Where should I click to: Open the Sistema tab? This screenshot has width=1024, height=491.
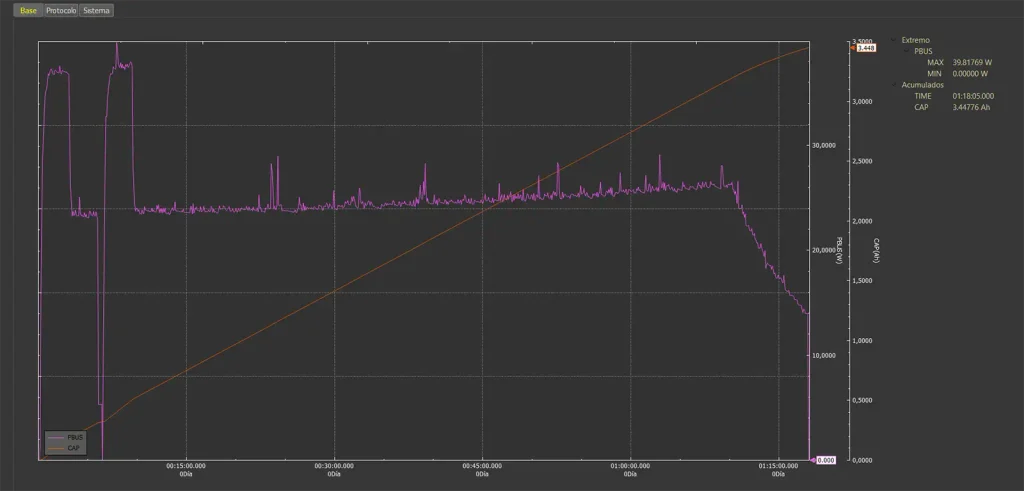pyautogui.click(x=97, y=10)
